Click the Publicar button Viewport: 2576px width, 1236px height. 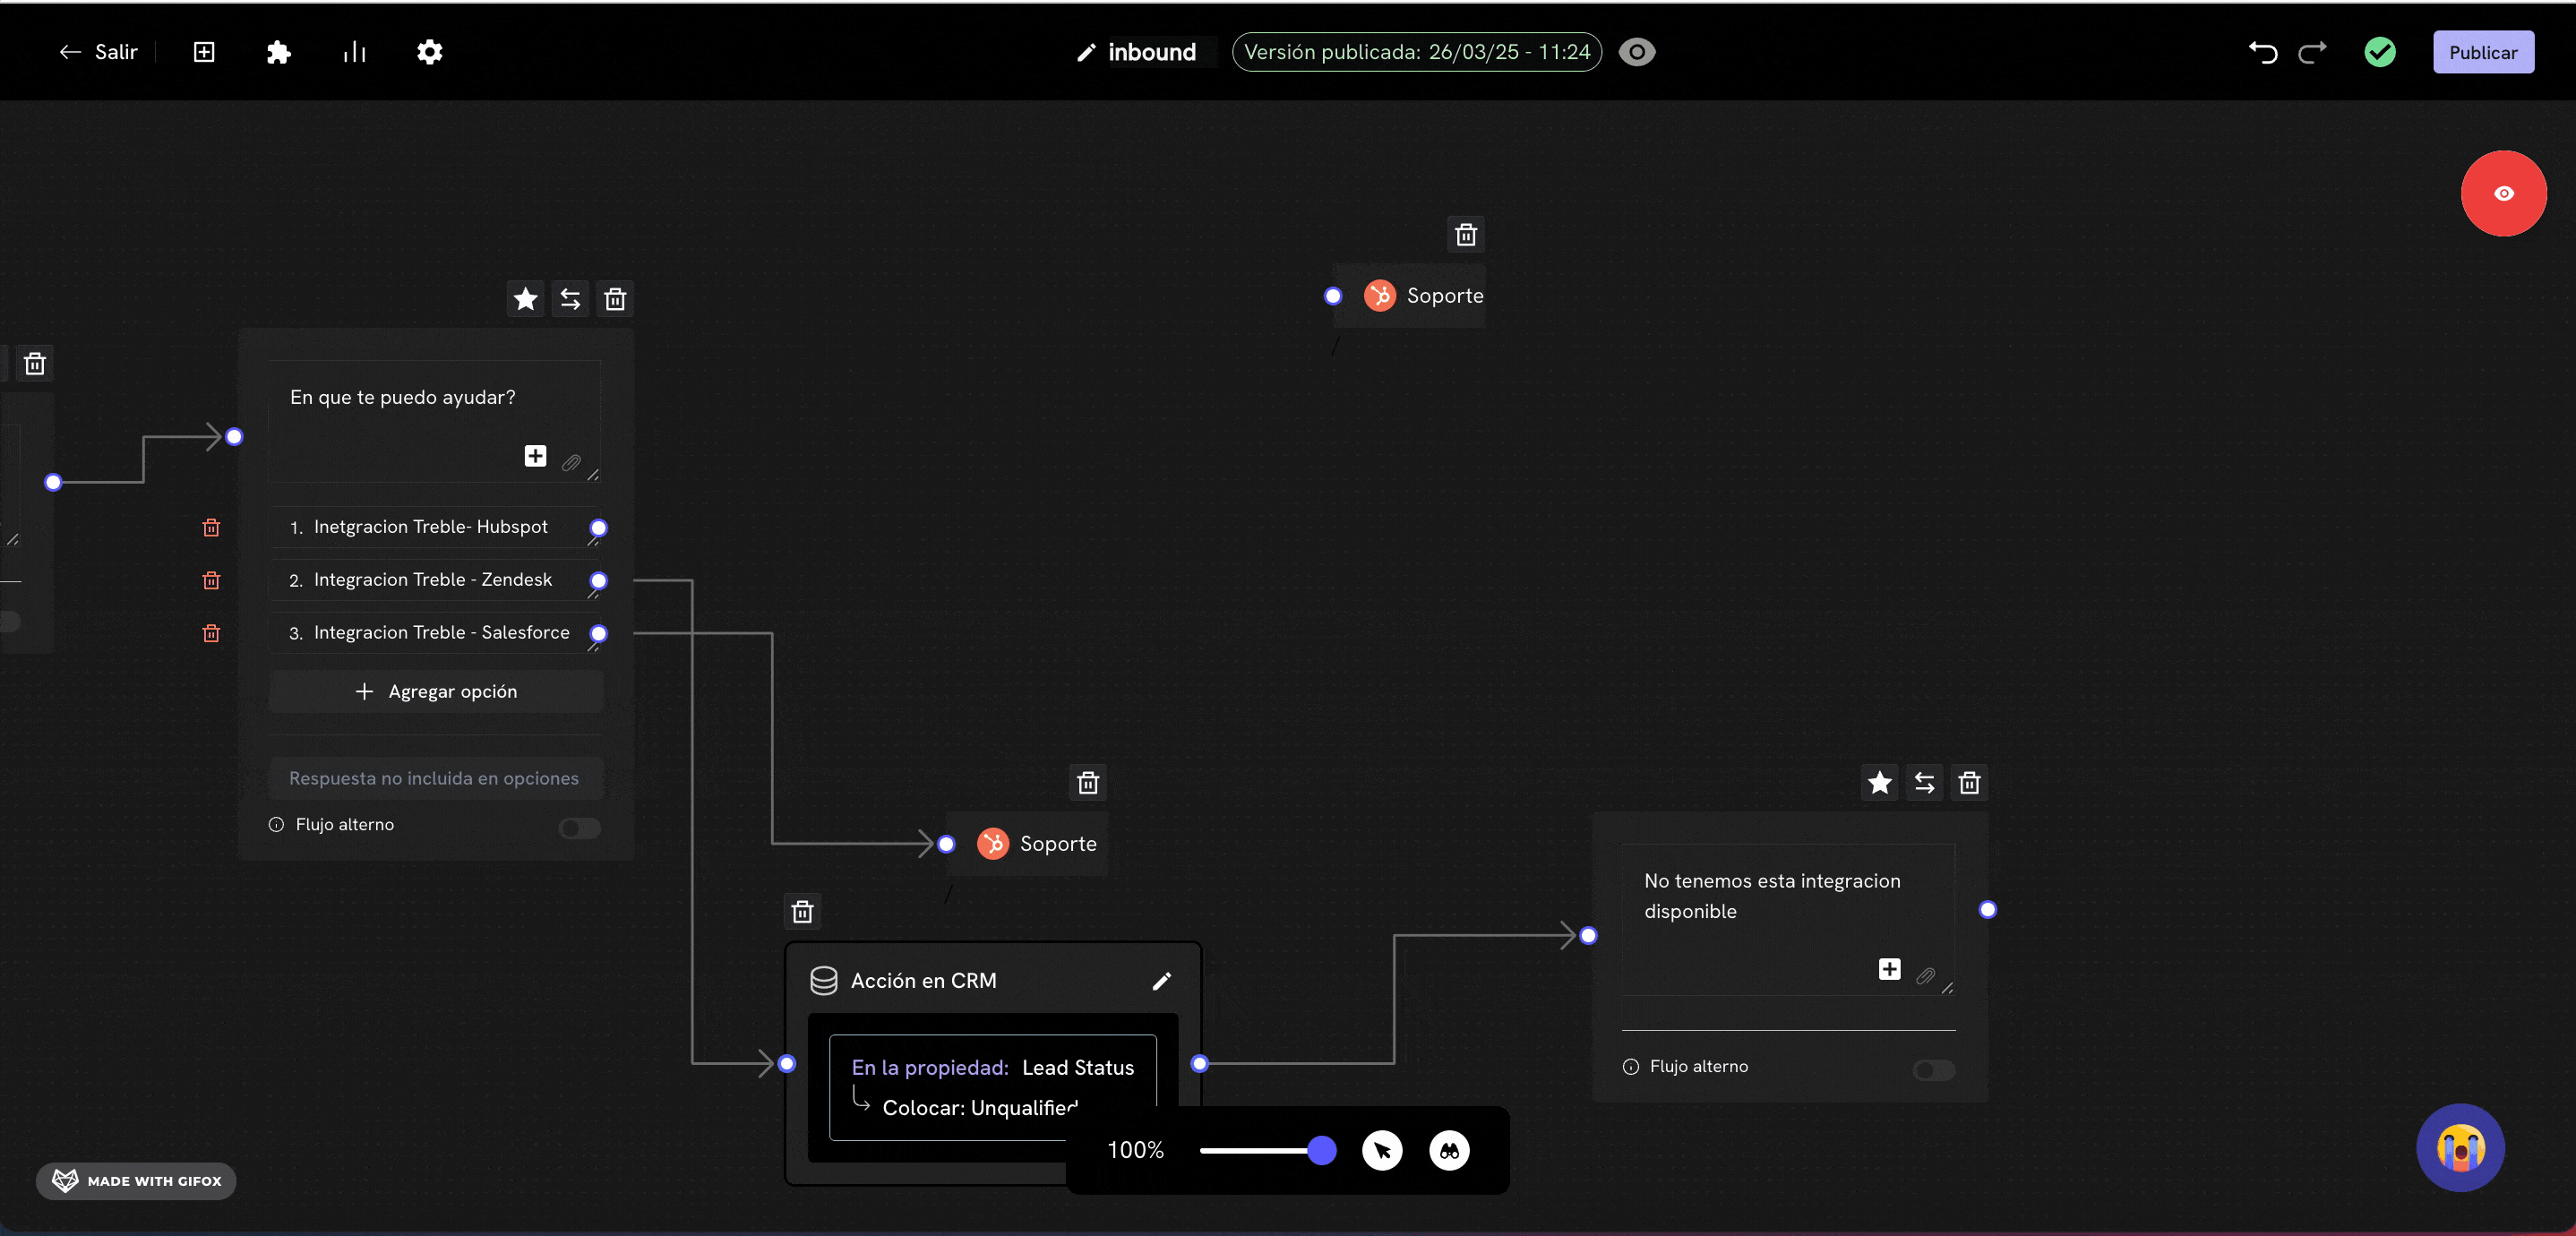[x=2483, y=52]
